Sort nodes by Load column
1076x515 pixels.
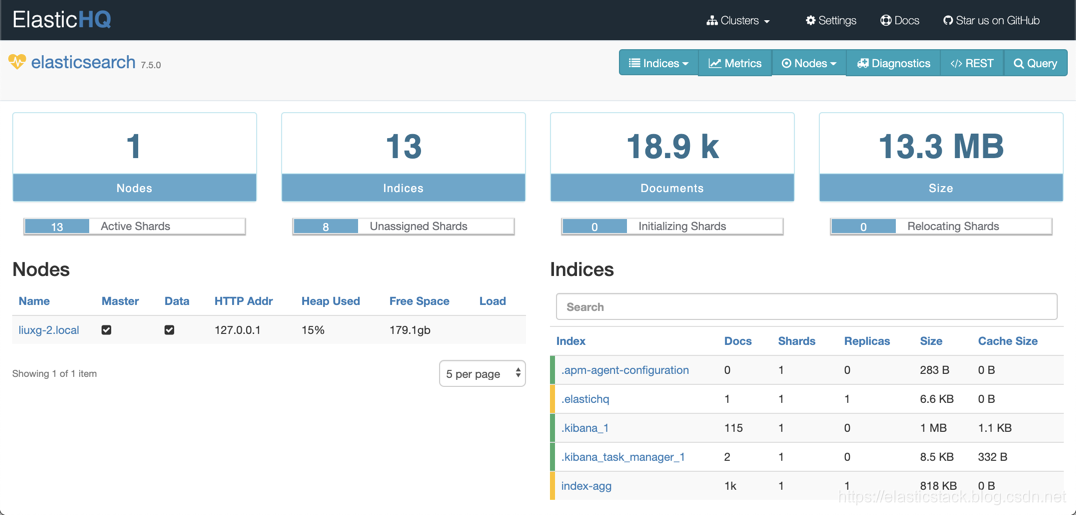tap(493, 301)
